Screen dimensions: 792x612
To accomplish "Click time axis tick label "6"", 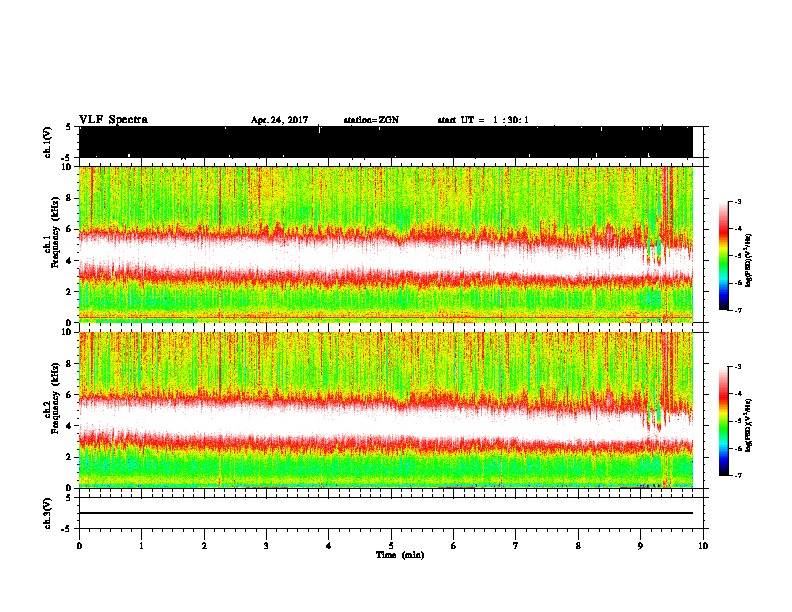I will point(454,546).
